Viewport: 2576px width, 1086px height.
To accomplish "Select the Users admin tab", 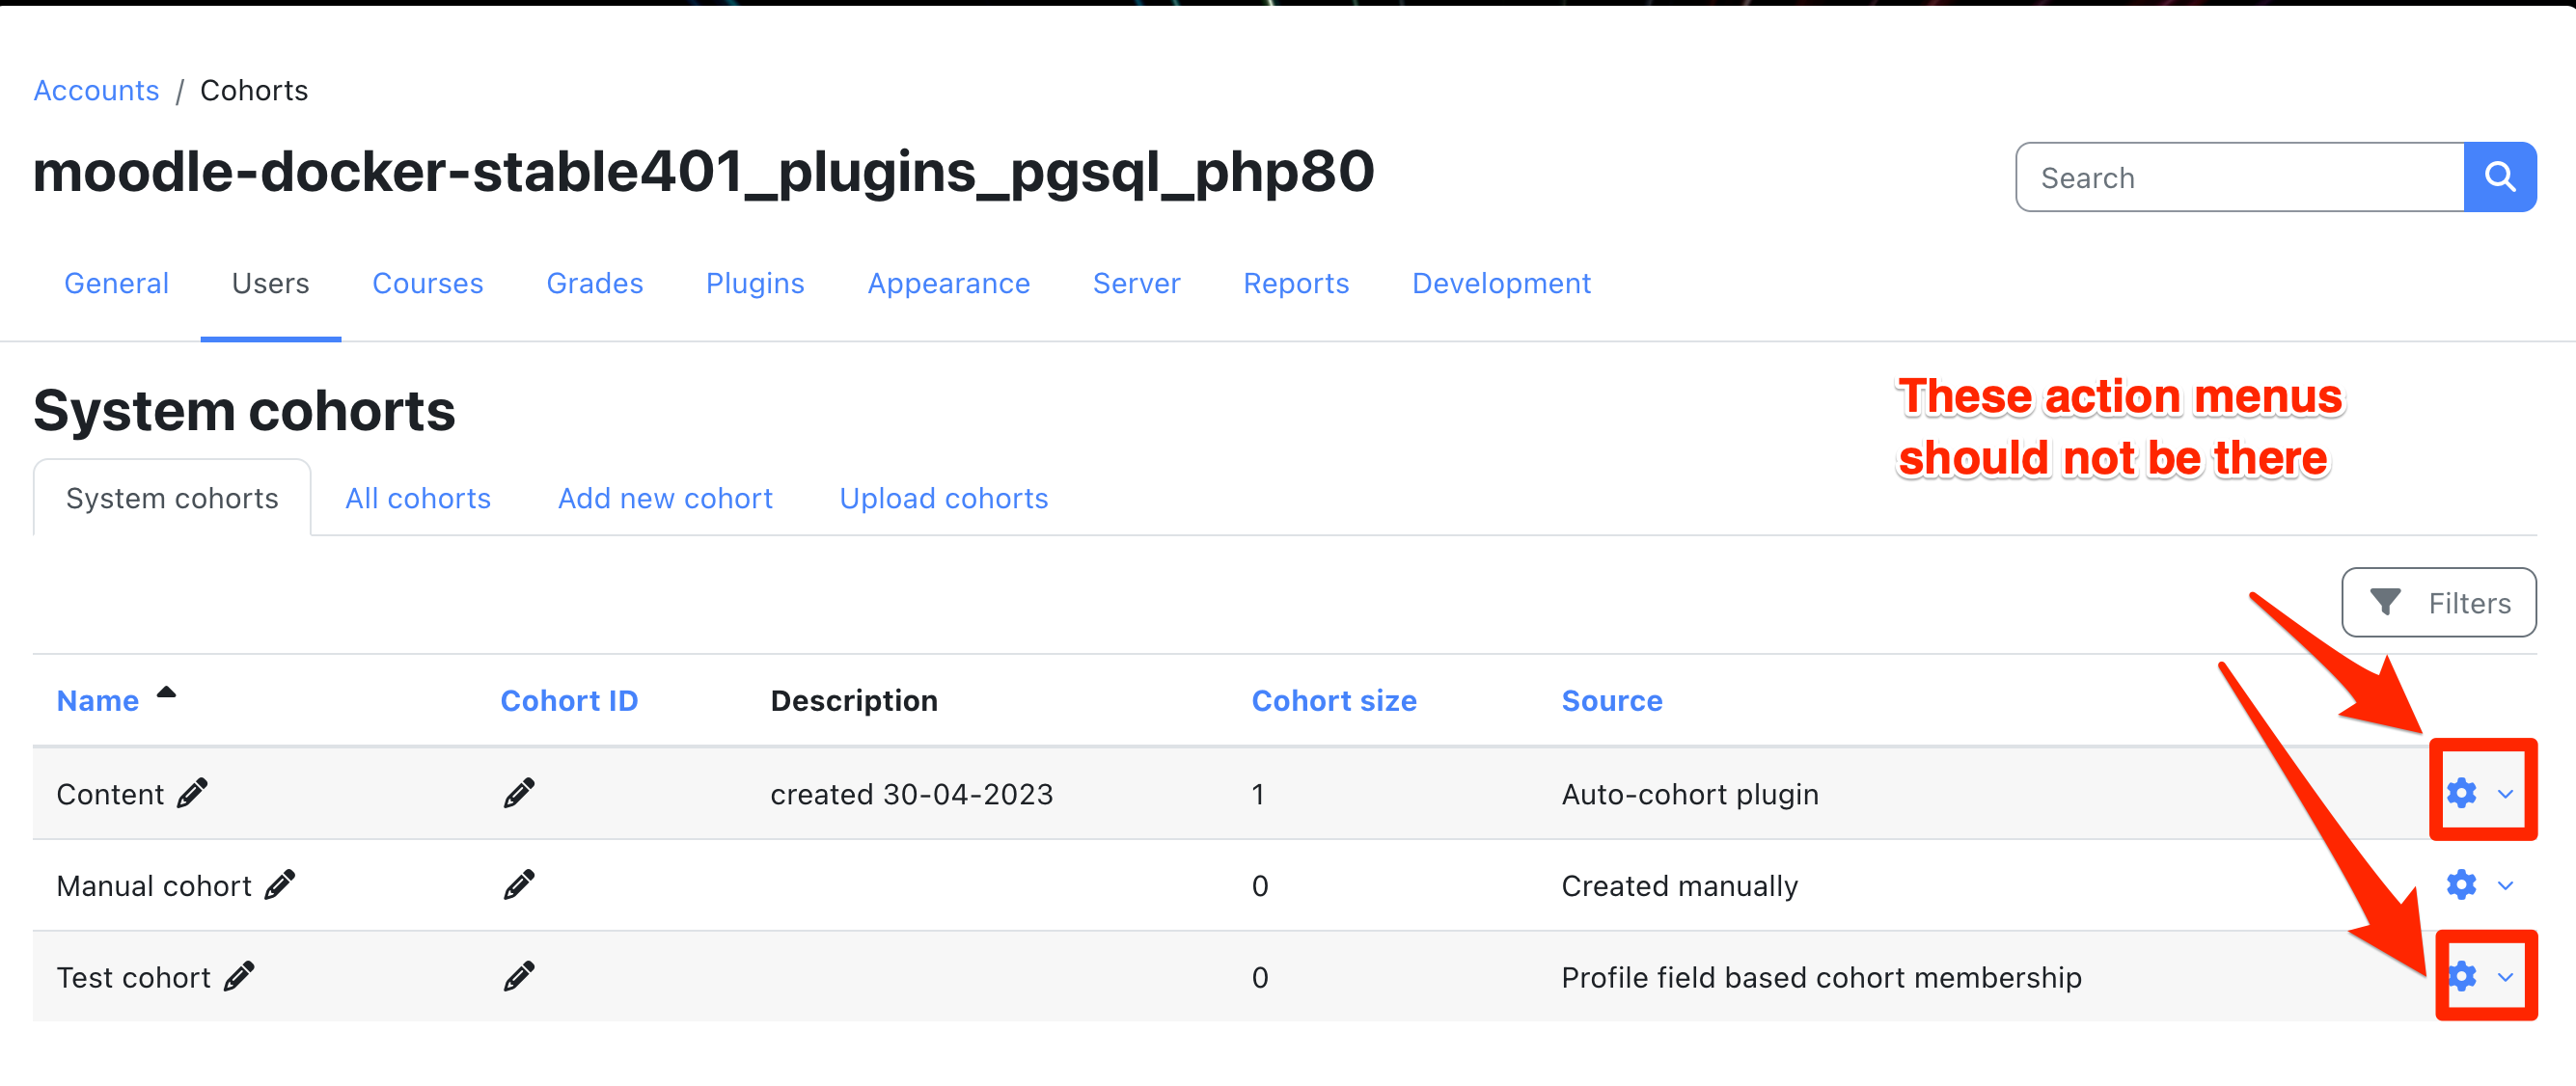I will click(270, 283).
